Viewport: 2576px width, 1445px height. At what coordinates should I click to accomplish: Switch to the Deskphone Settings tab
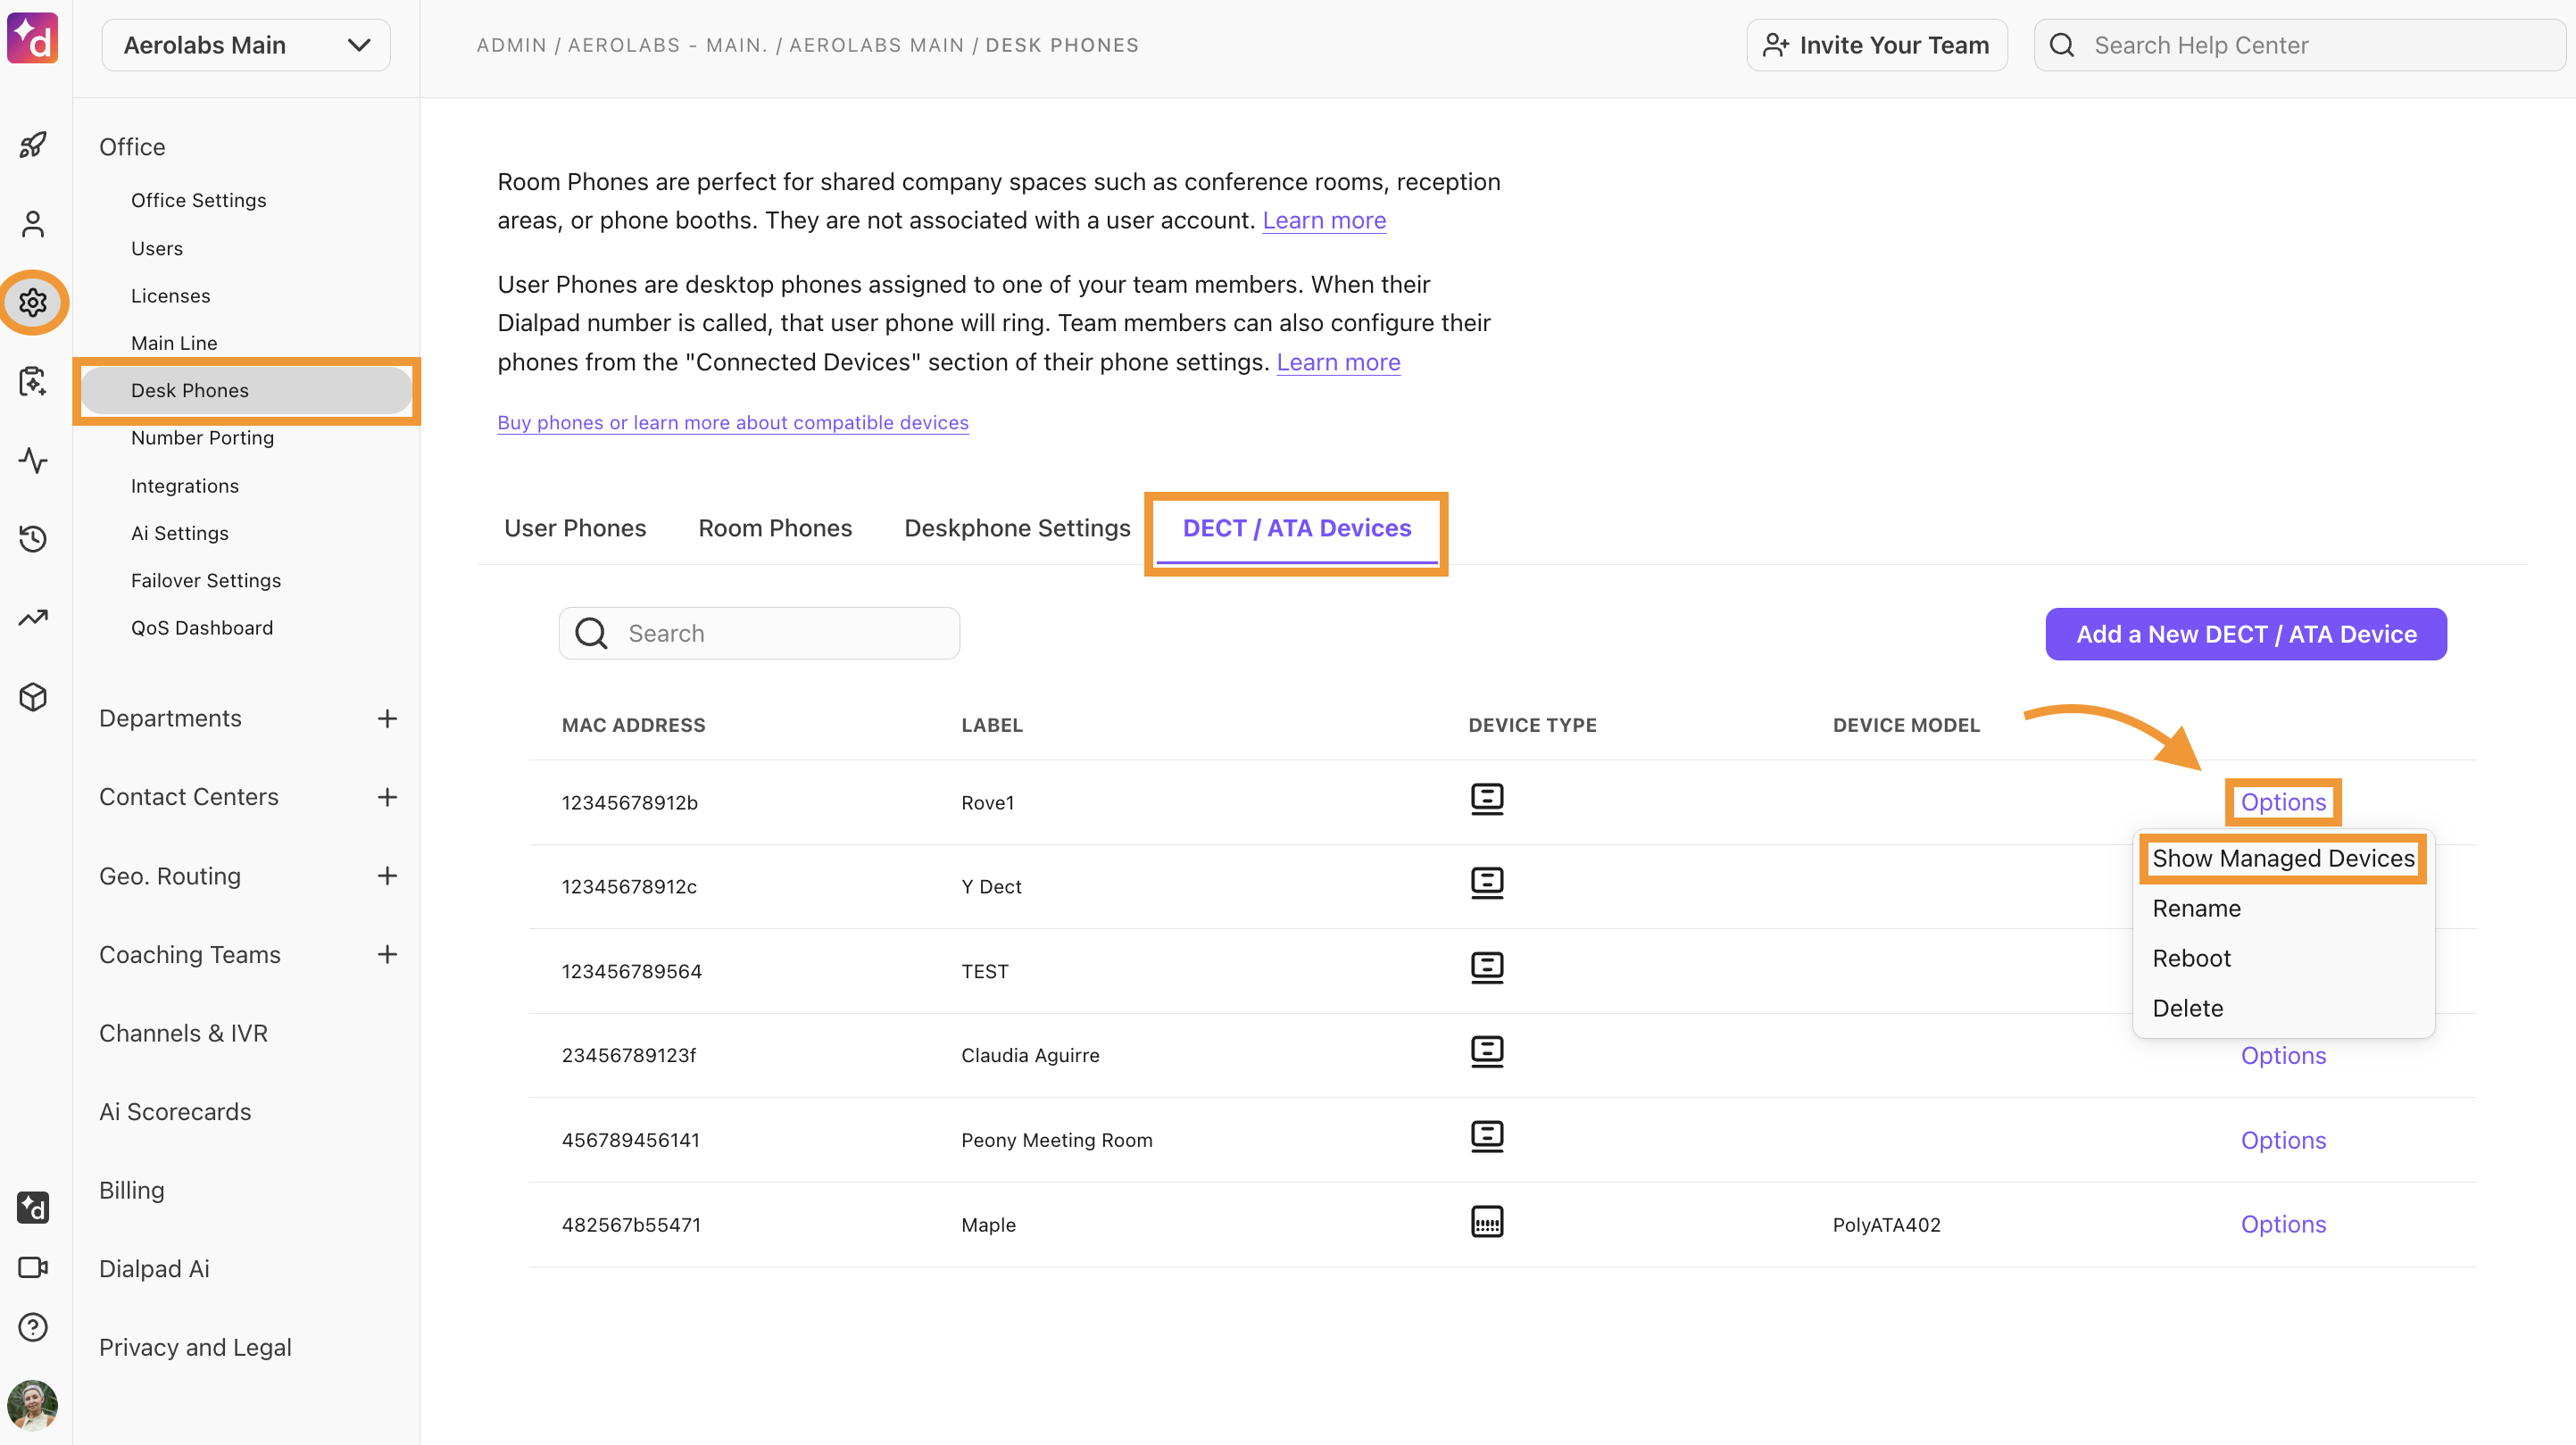pyautogui.click(x=1017, y=528)
